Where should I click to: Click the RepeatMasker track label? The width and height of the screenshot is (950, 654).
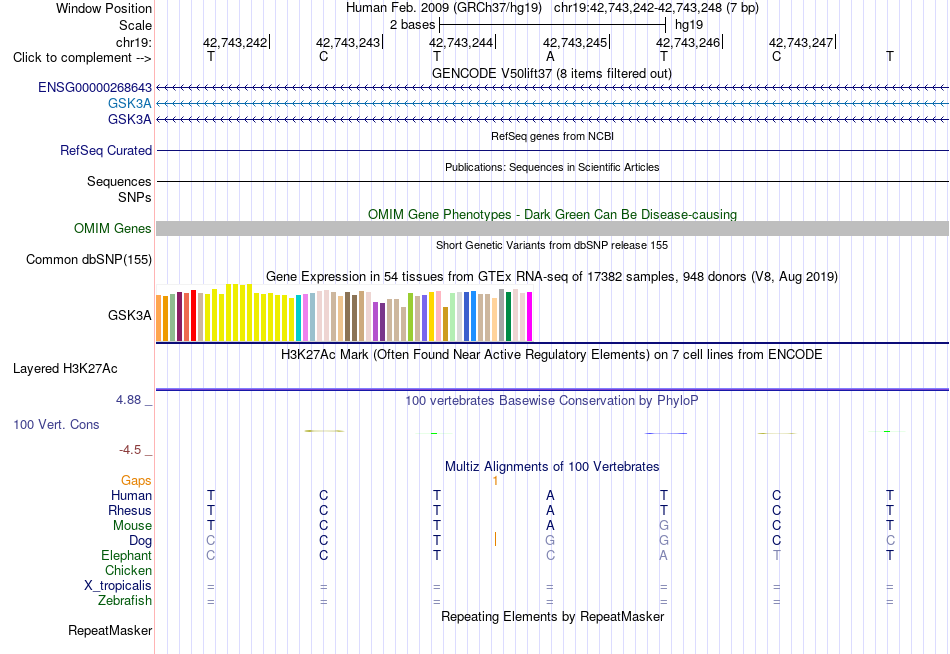pos(110,630)
